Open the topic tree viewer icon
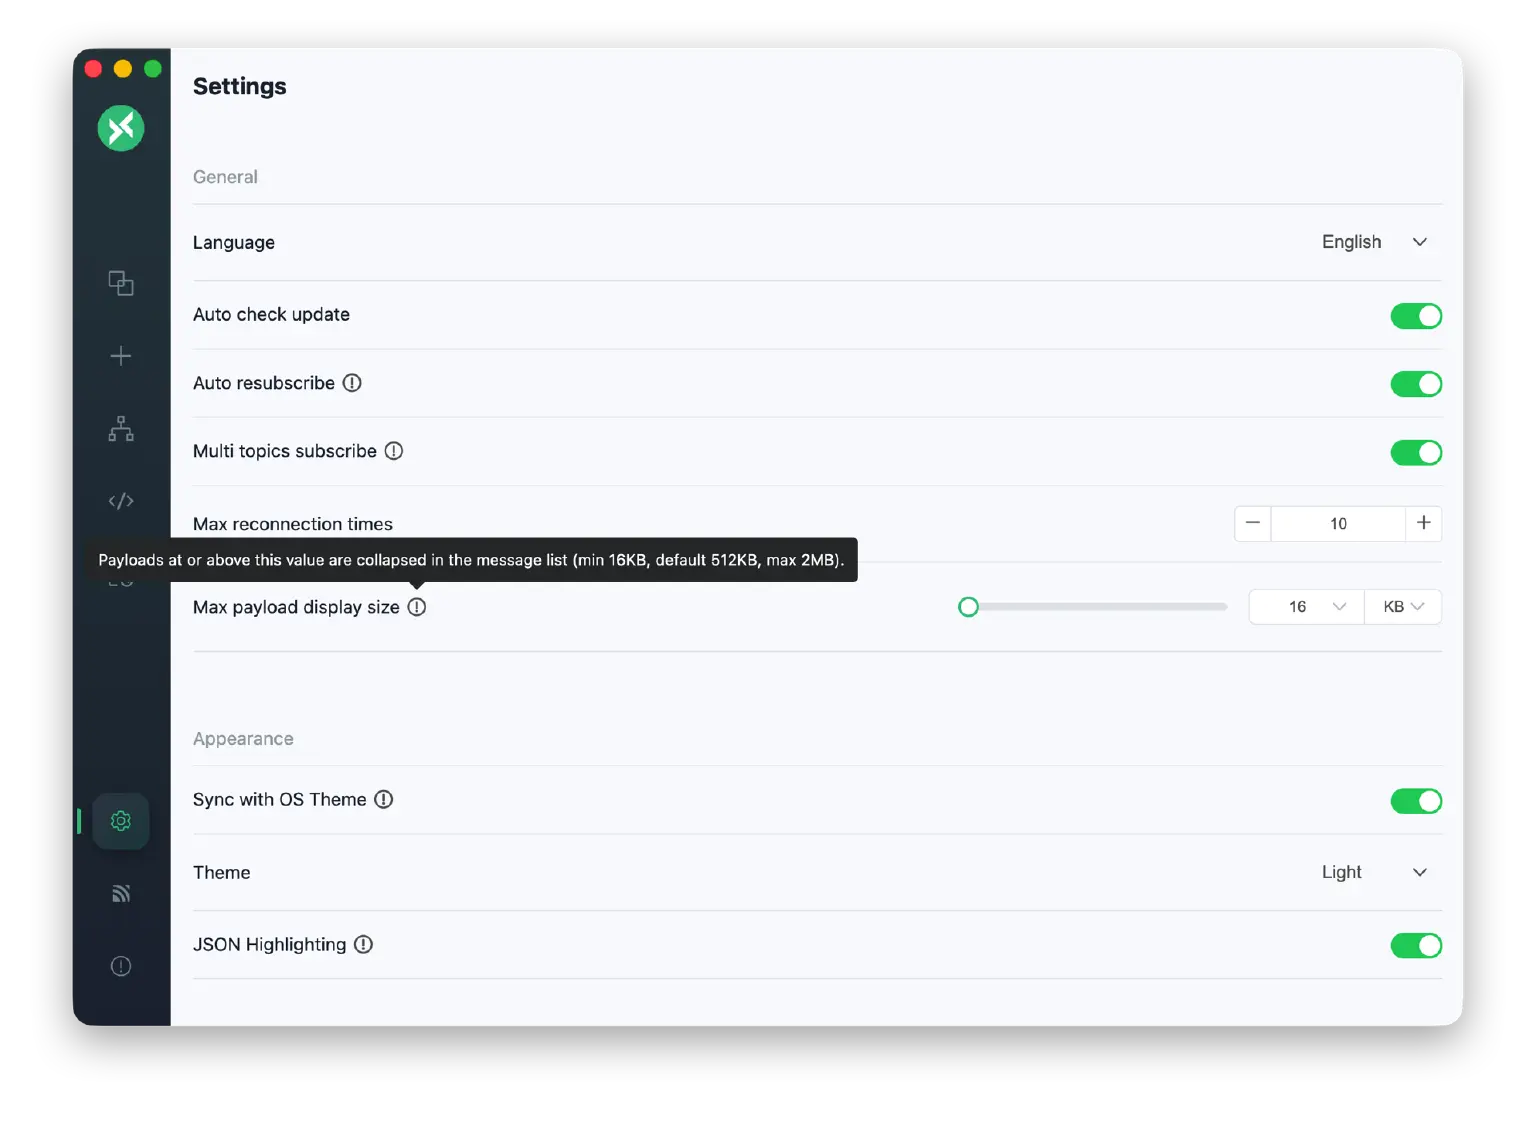The height and width of the screenshot is (1123, 1536). coord(121,429)
